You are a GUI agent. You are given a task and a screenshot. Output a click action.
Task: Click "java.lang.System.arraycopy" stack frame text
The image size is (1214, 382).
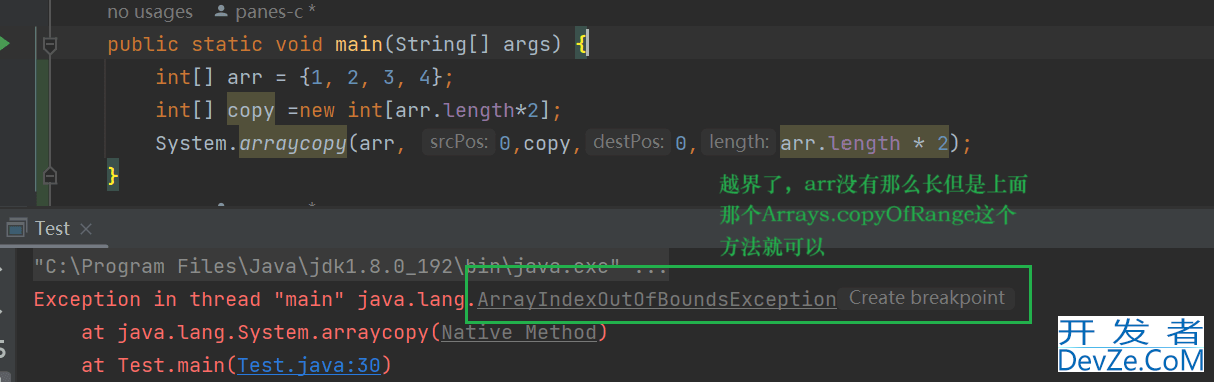pos(273,333)
